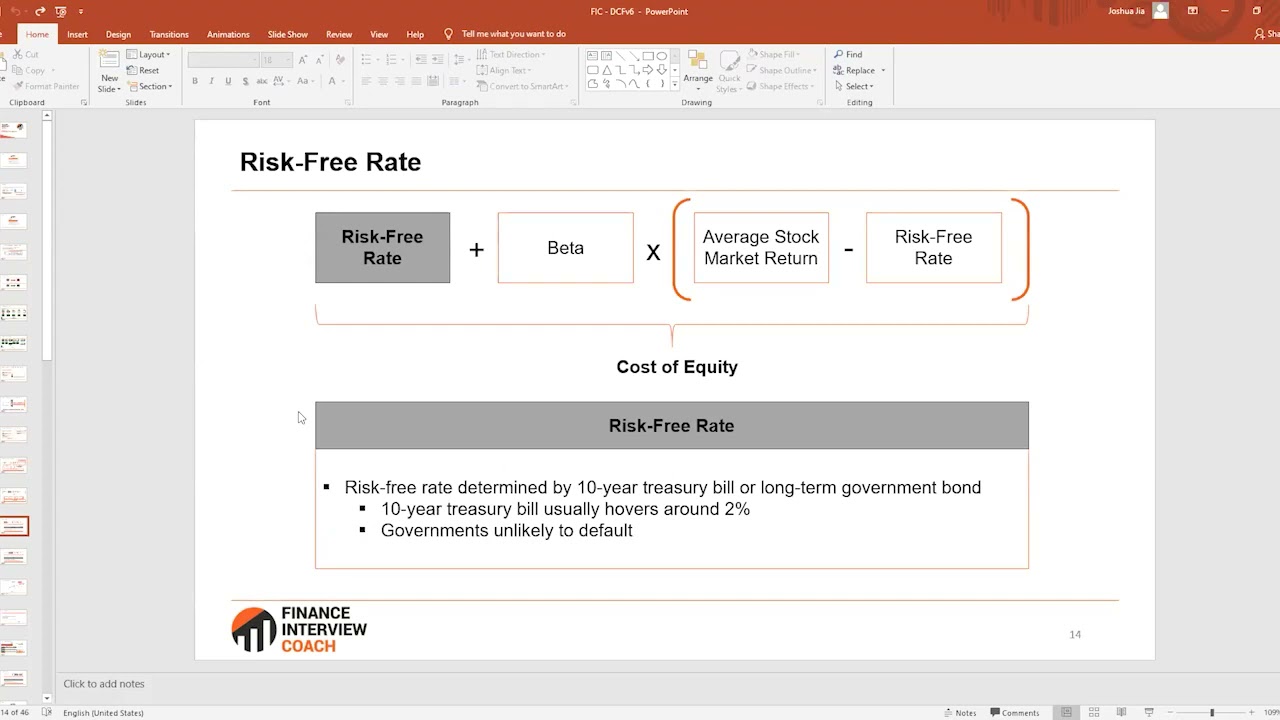Insert a text box shape
Screen dimensions: 1280x720
point(592,56)
